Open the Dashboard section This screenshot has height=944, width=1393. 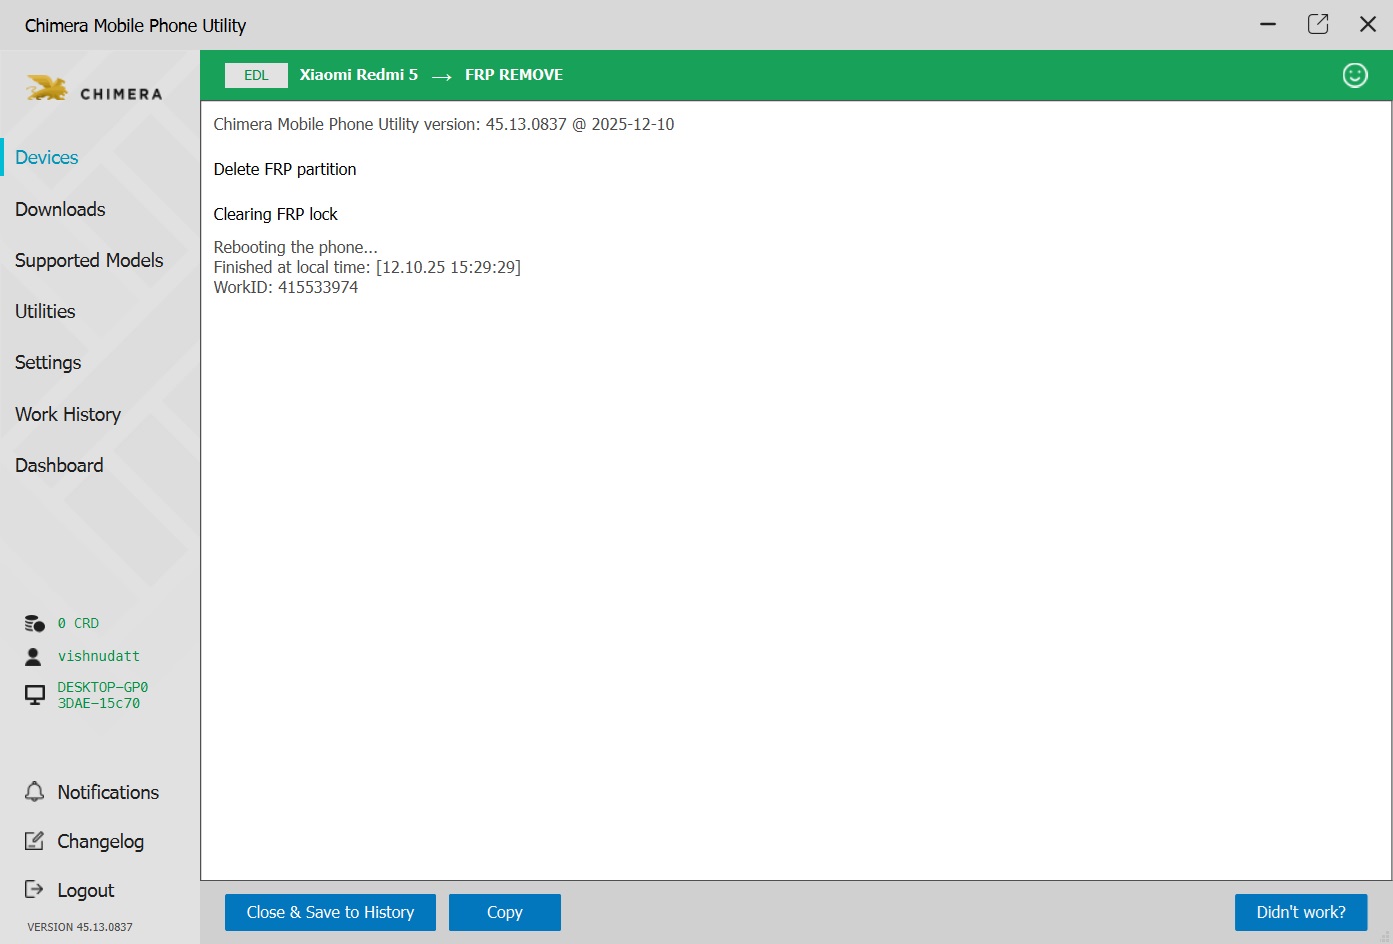(59, 465)
